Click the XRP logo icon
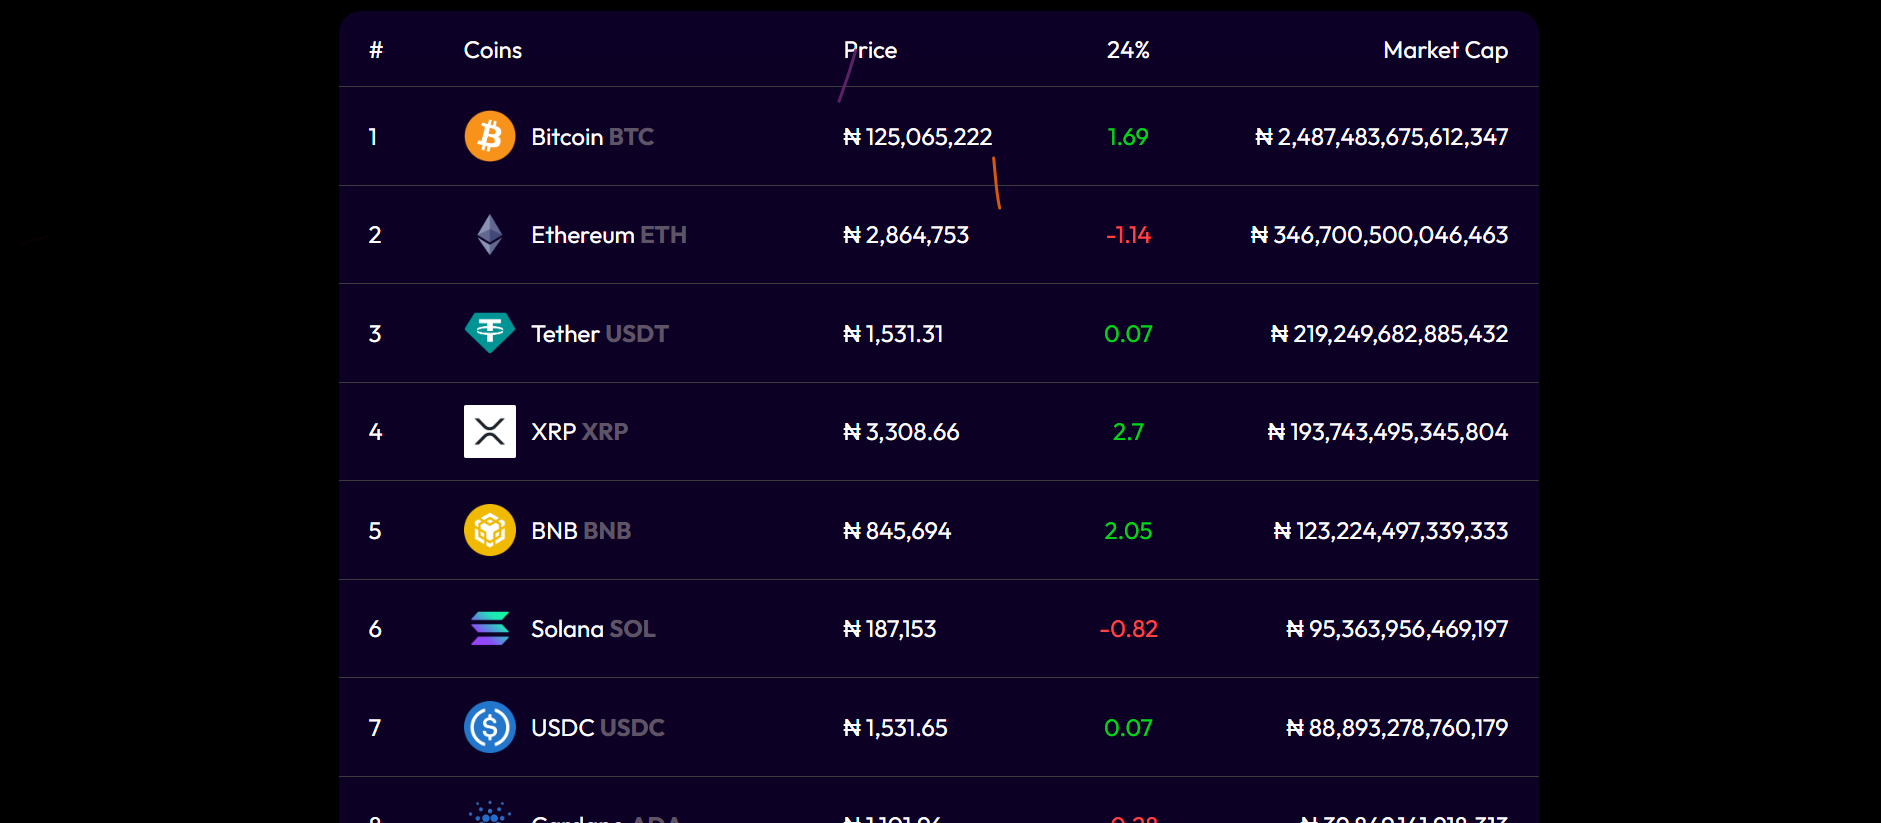 tap(490, 431)
